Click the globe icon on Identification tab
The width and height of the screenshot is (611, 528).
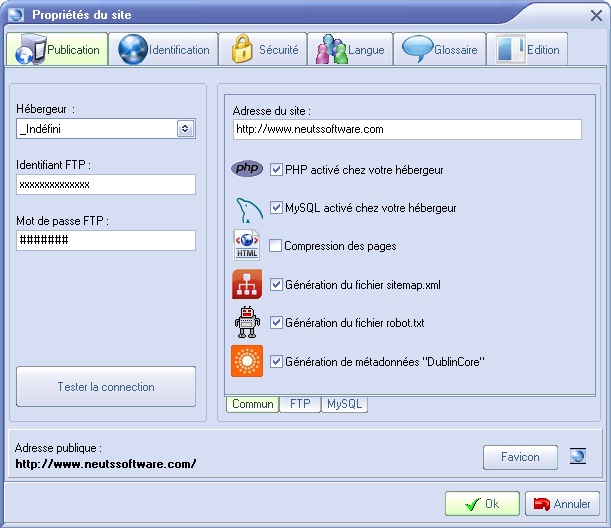[x=133, y=49]
